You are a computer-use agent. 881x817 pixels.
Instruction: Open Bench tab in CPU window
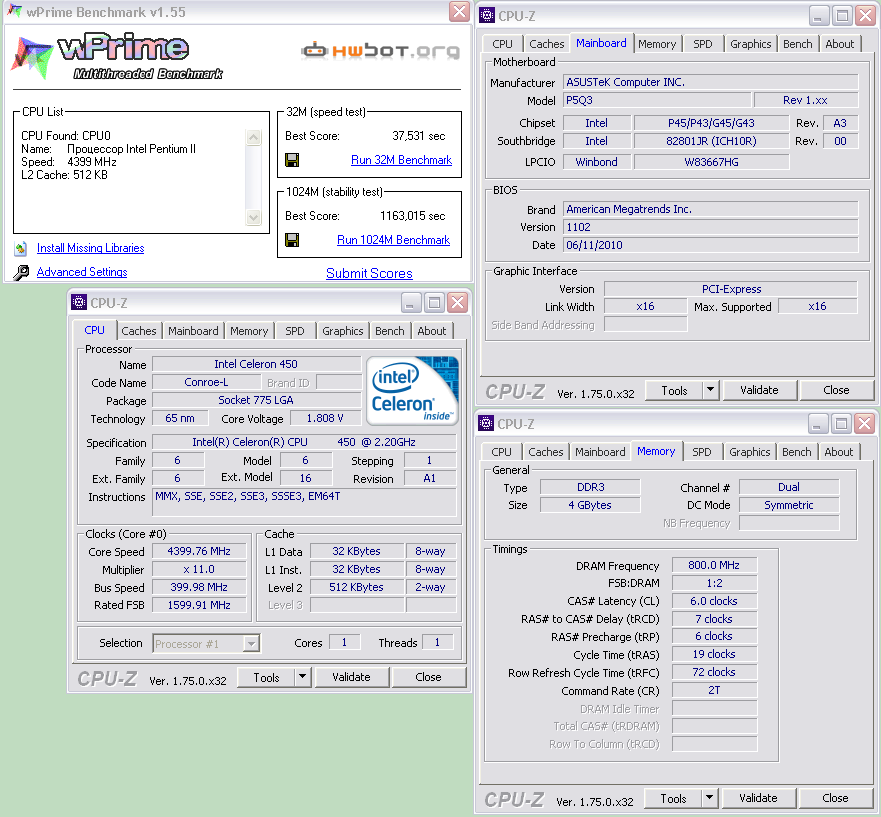coord(389,331)
